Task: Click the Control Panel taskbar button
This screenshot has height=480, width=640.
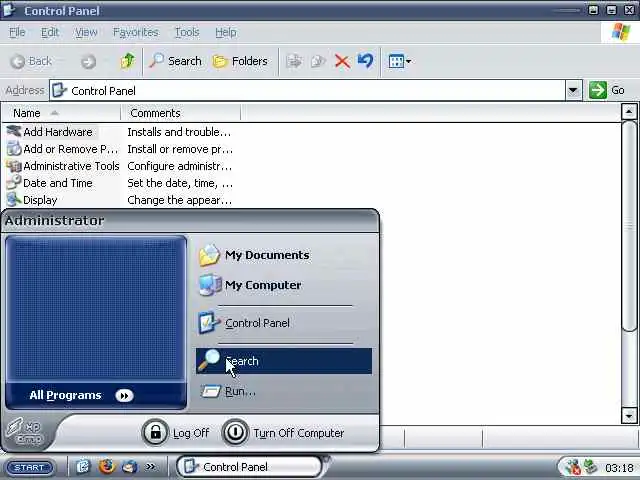Action: coord(249,467)
